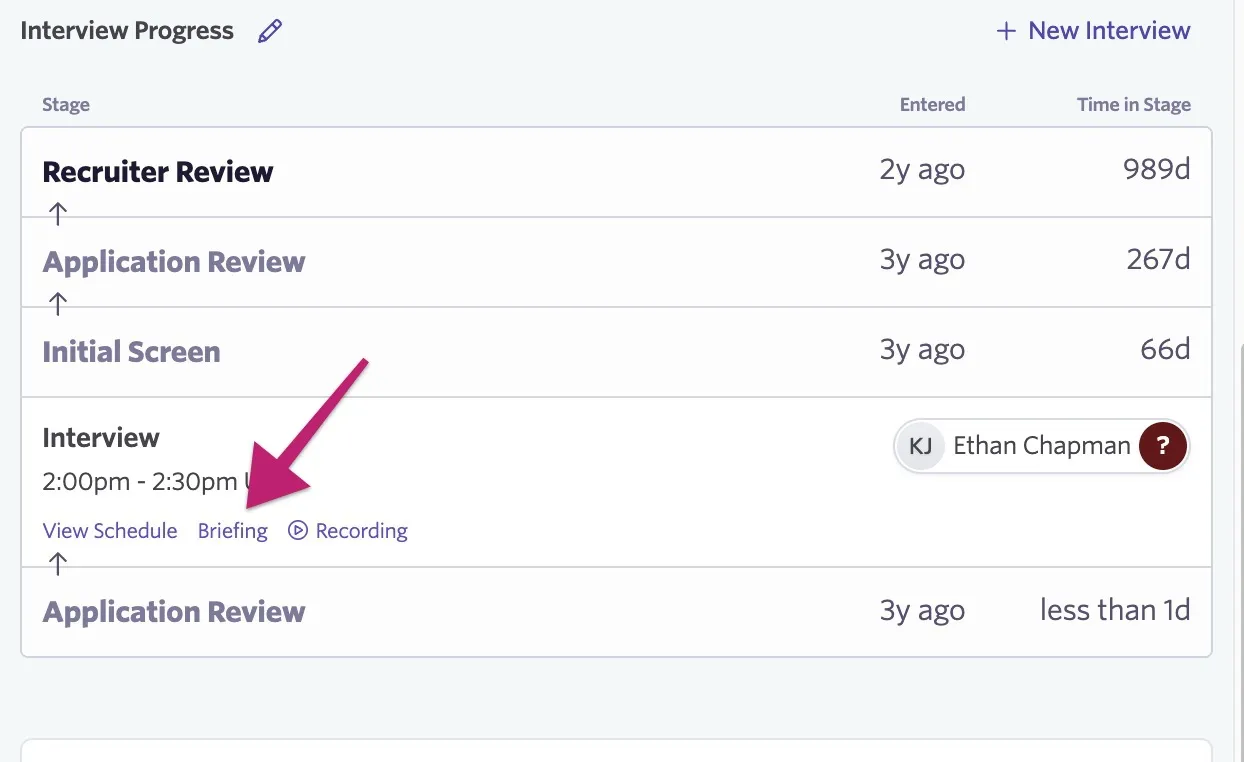Click the Entered column header

click(x=932, y=104)
